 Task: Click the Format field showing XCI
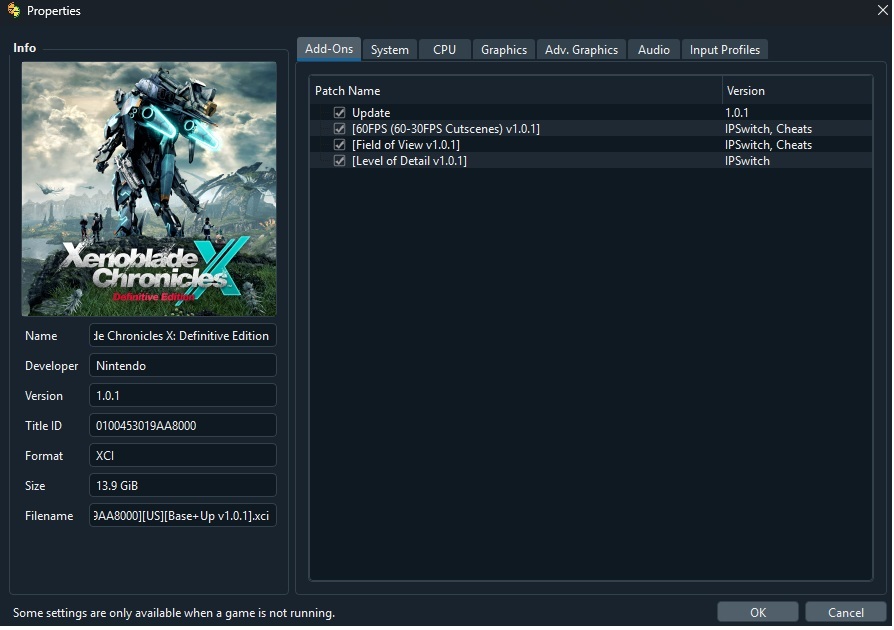(182, 456)
